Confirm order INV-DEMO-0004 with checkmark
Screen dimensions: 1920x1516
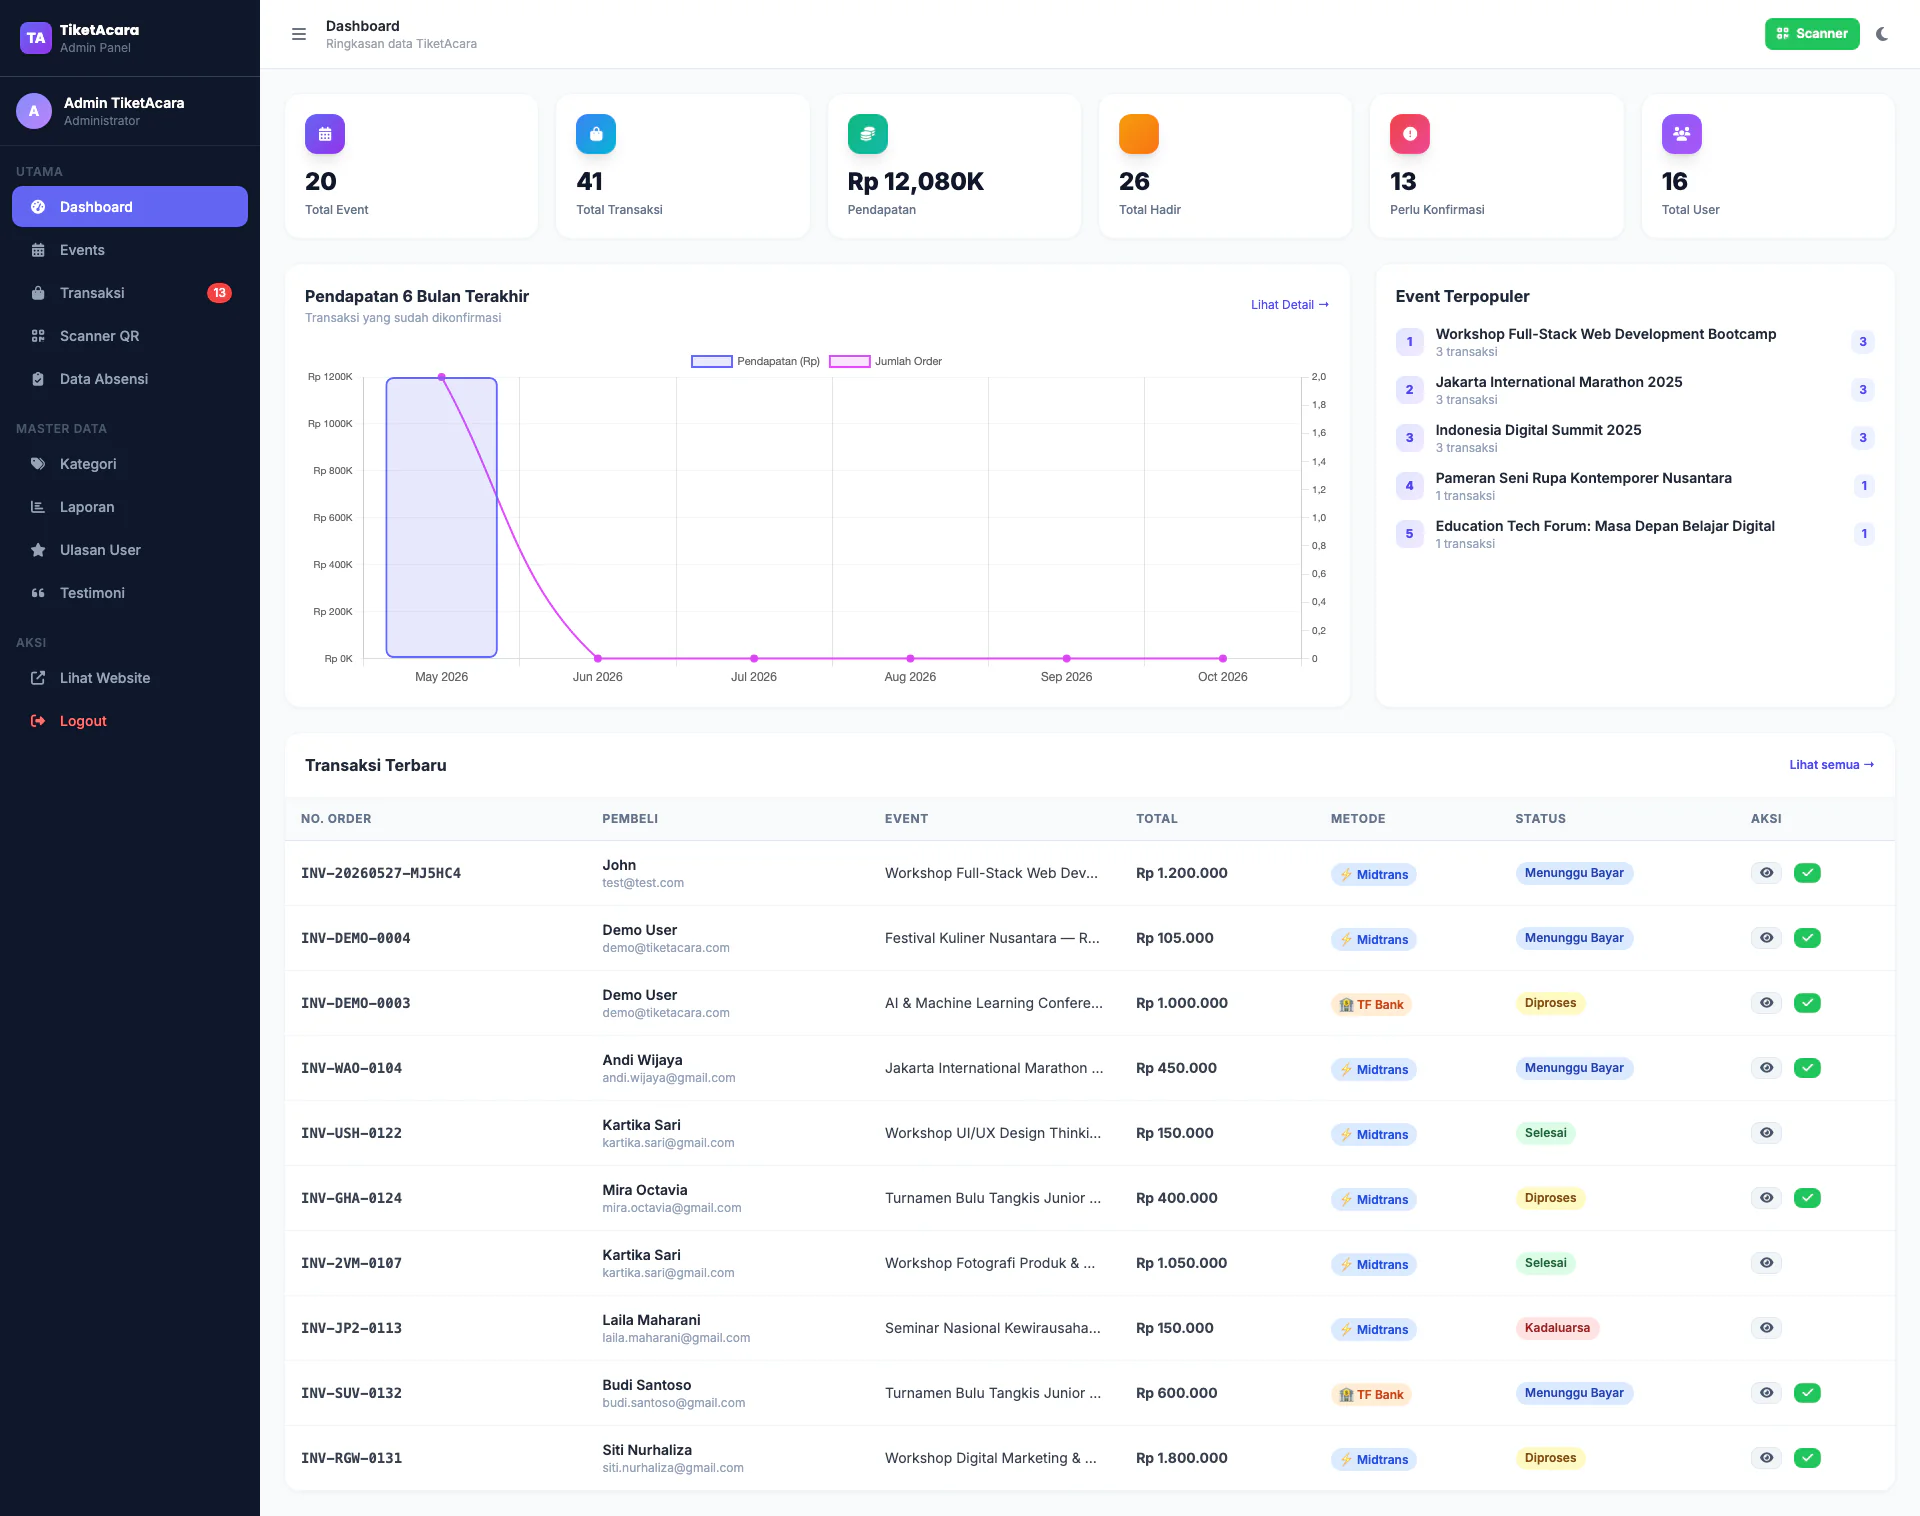(1807, 938)
